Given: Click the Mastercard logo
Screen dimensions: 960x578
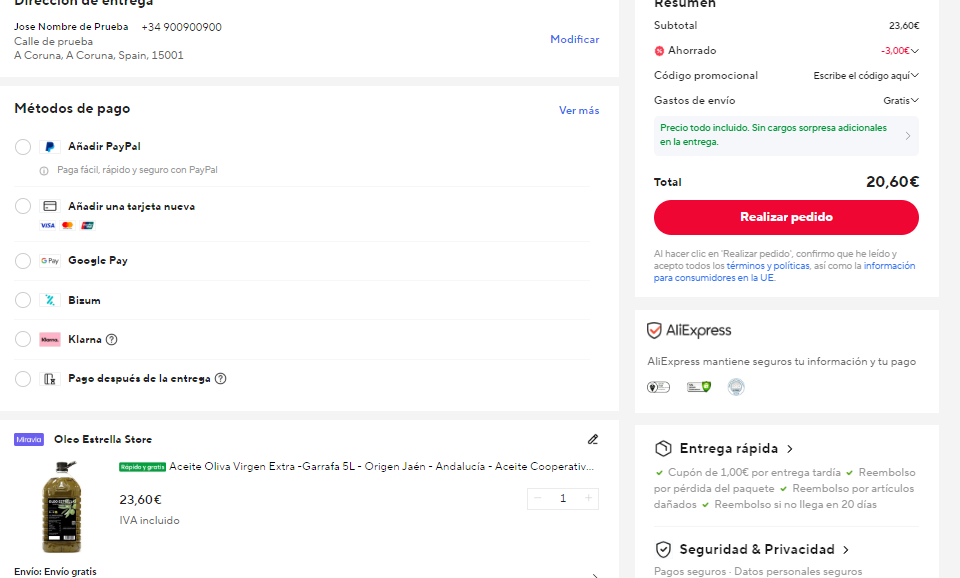Looking at the screenshot, I should [x=67, y=225].
